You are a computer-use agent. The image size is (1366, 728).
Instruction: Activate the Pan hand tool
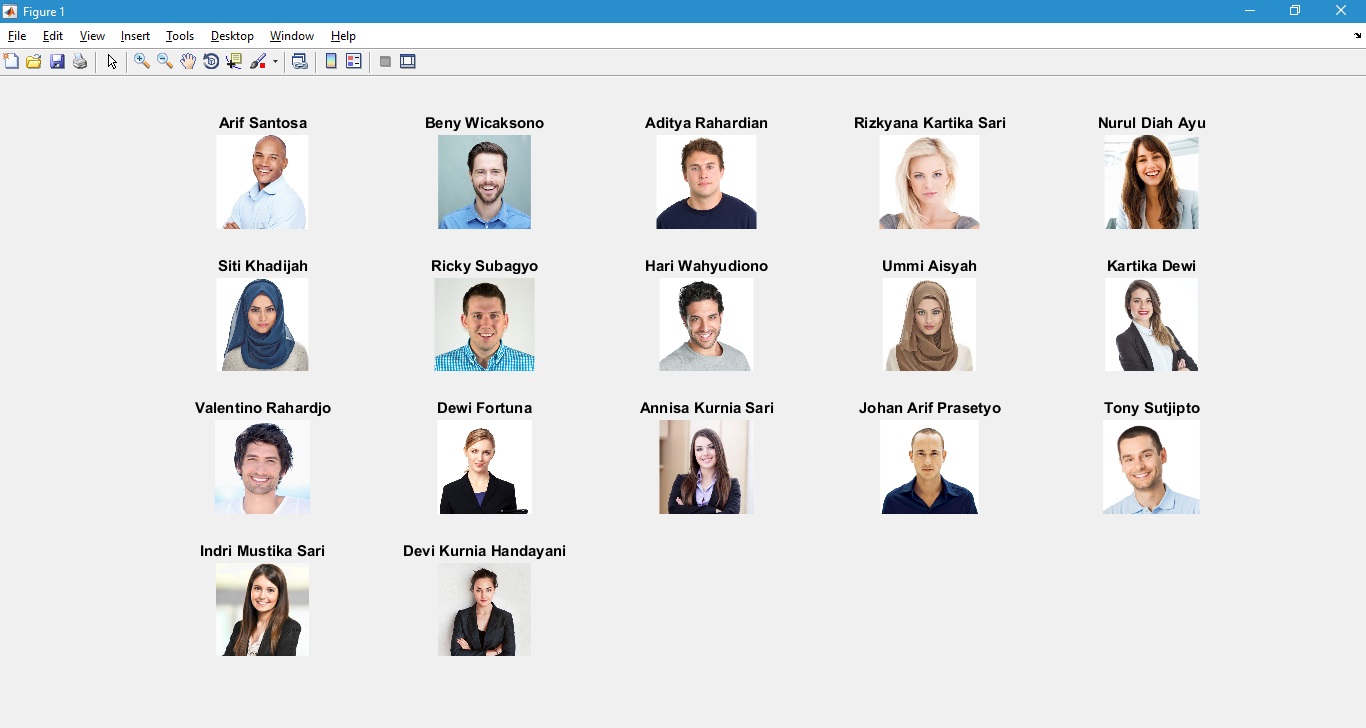coord(188,62)
